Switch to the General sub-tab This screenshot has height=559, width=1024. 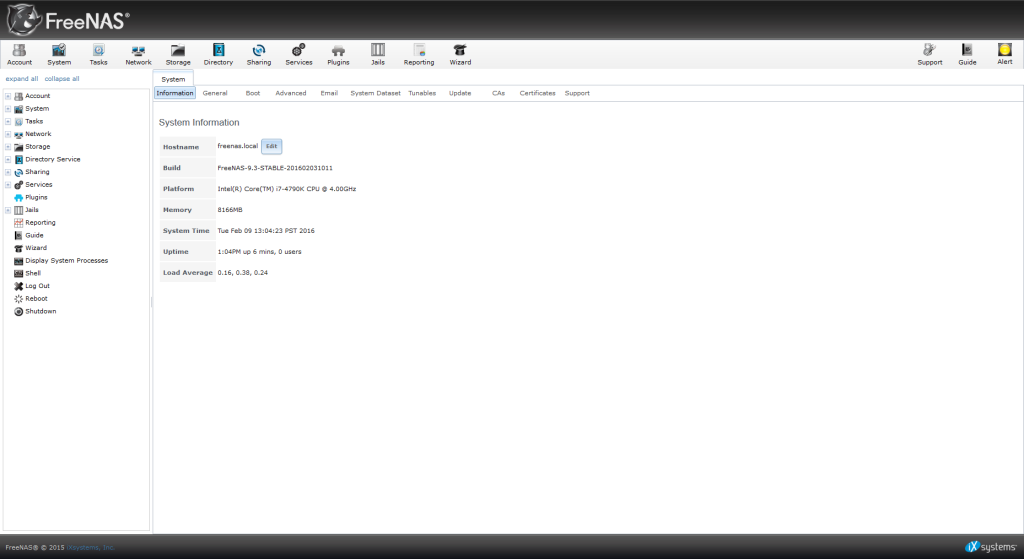[215, 93]
